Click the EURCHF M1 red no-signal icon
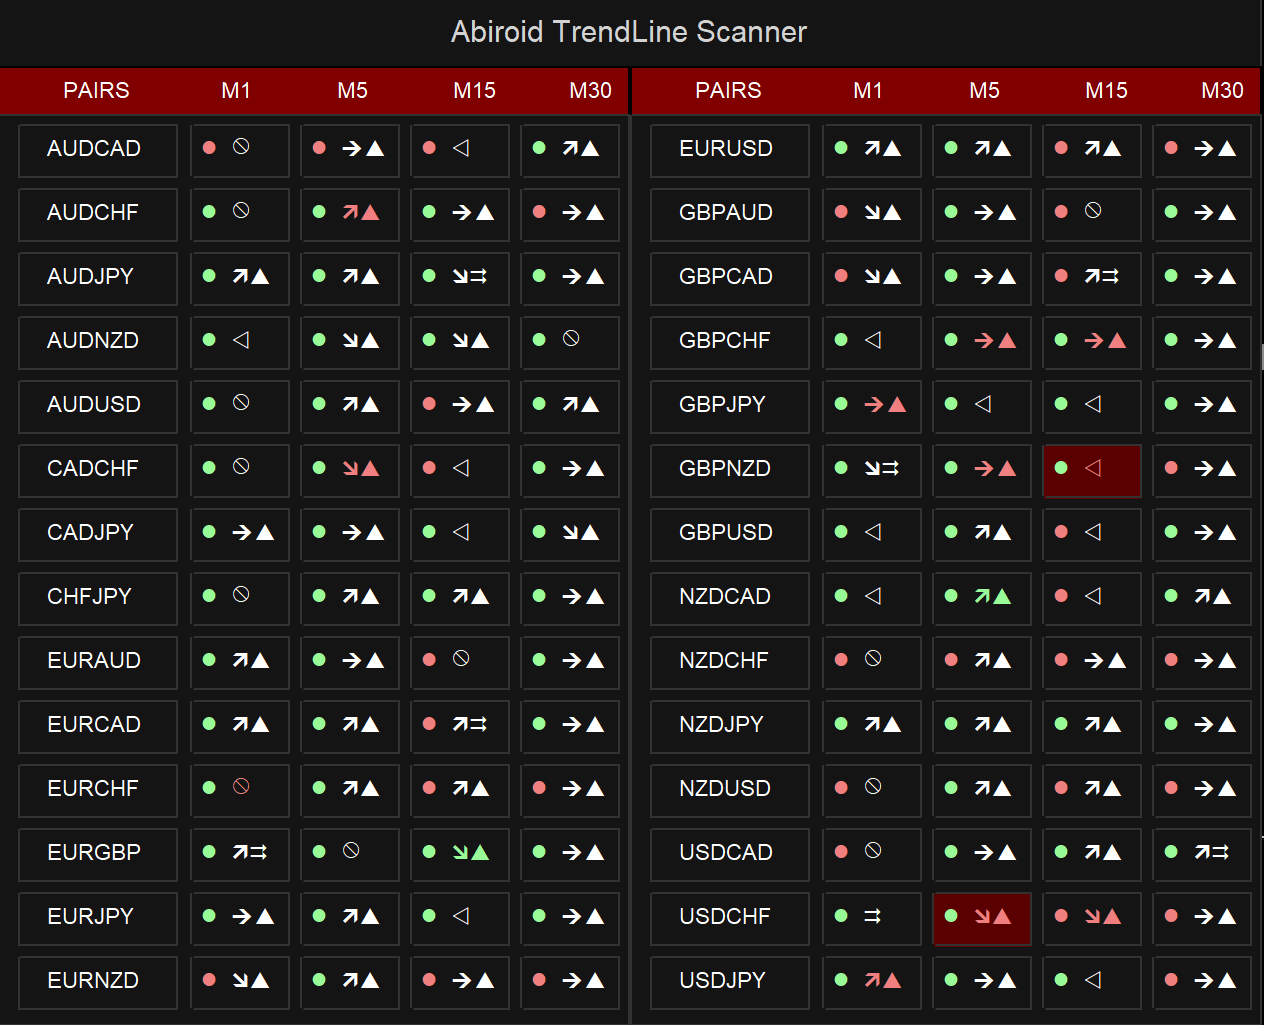This screenshot has width=1264, height=1025. [241, 787]
